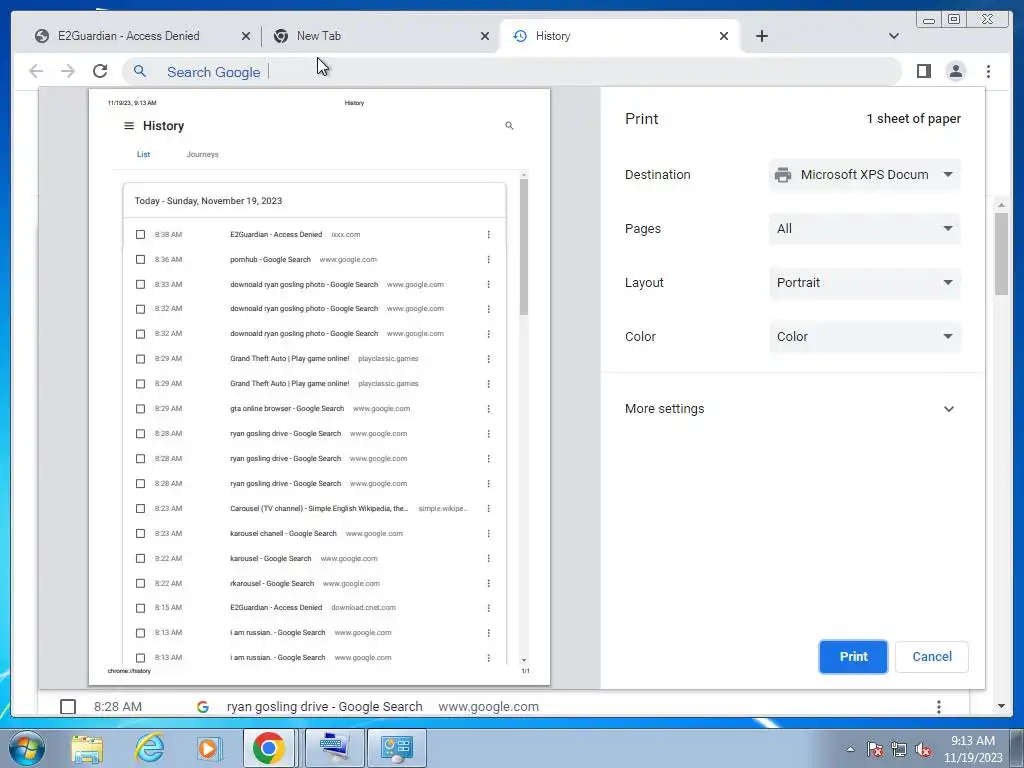Image resolution: width=1024 pixels, height=768 pixels.
Task: Tick the checkbox for rkarousel Google Search entry
Action: click(x=140, y=583)
